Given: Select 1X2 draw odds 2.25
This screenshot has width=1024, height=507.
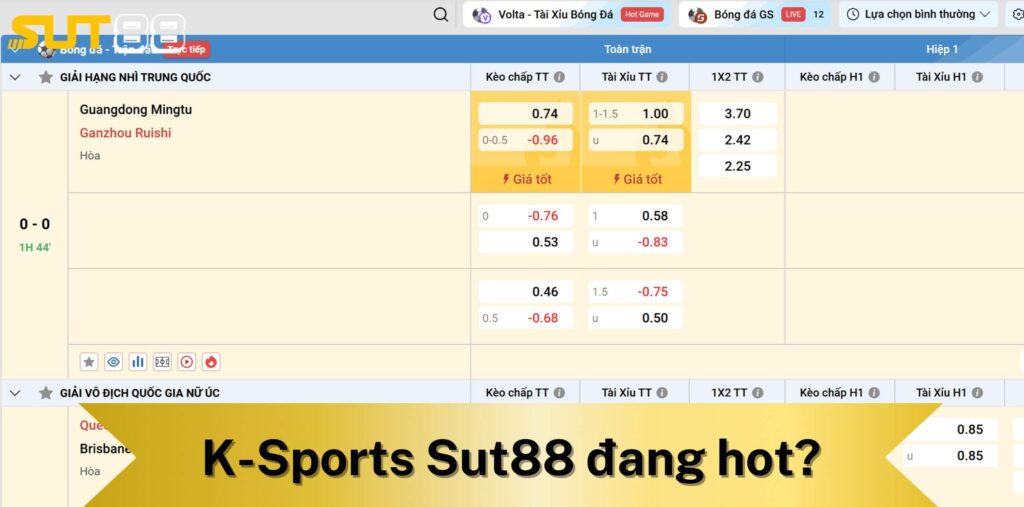Looking at the screenshot, I should (x=737, y=166).
